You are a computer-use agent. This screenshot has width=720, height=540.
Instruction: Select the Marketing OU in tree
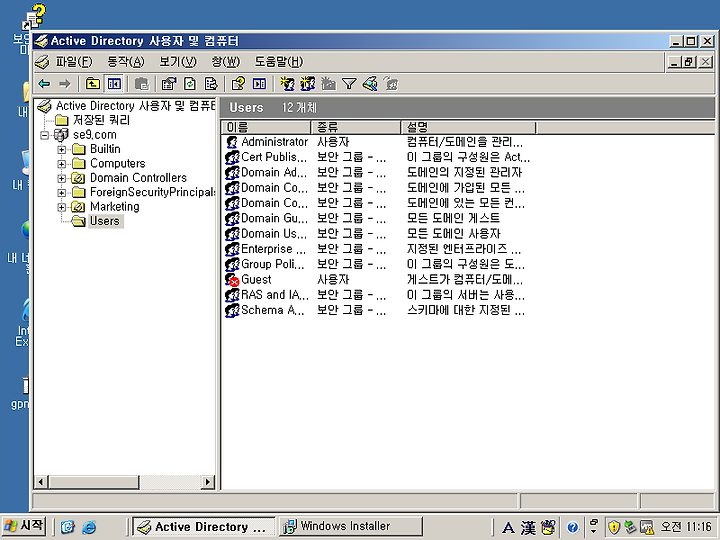click(114, 207)
